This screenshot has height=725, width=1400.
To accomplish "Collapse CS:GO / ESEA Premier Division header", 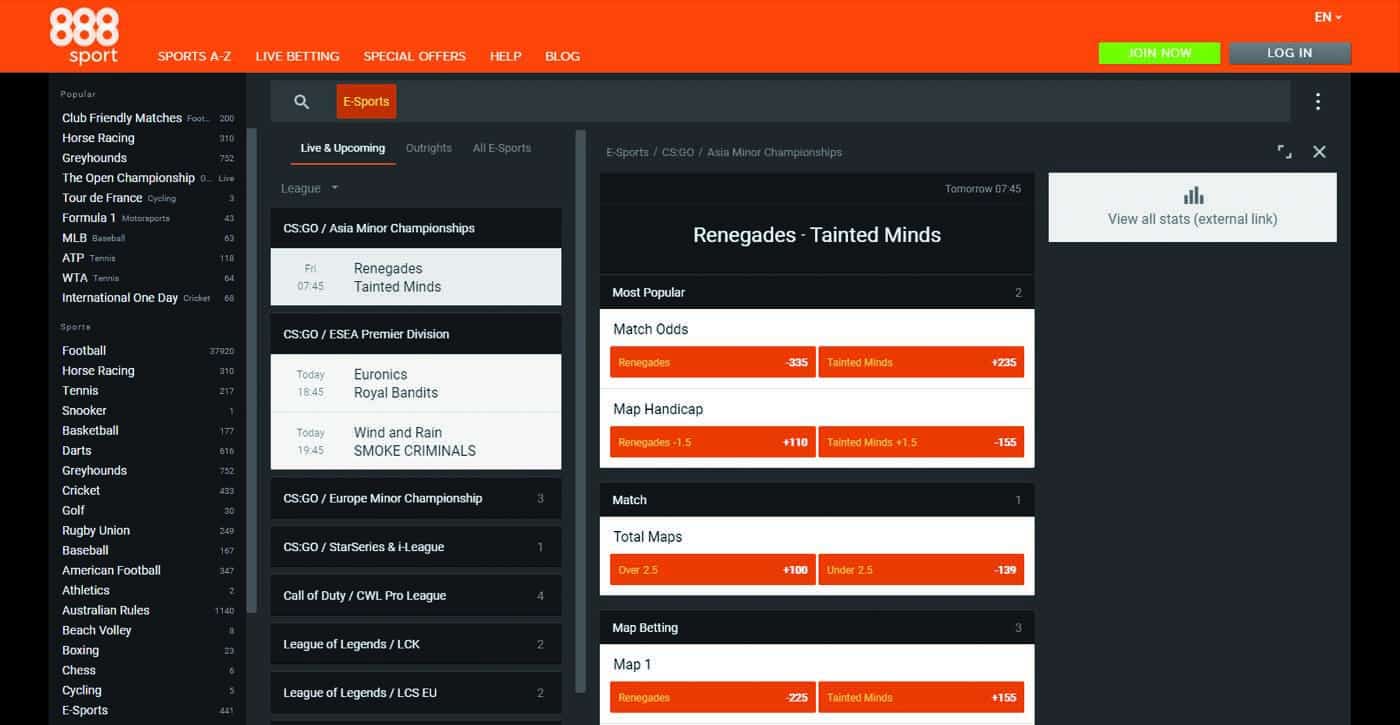I will [x=416, y=334].
